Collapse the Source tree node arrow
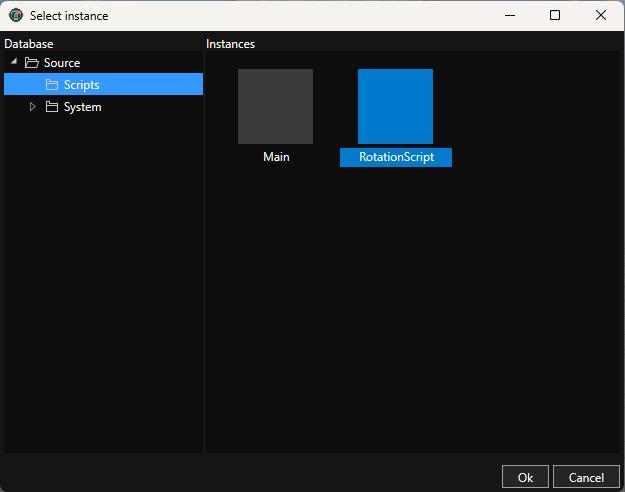Viewport: 625px width, 492px height. (14, 61)
